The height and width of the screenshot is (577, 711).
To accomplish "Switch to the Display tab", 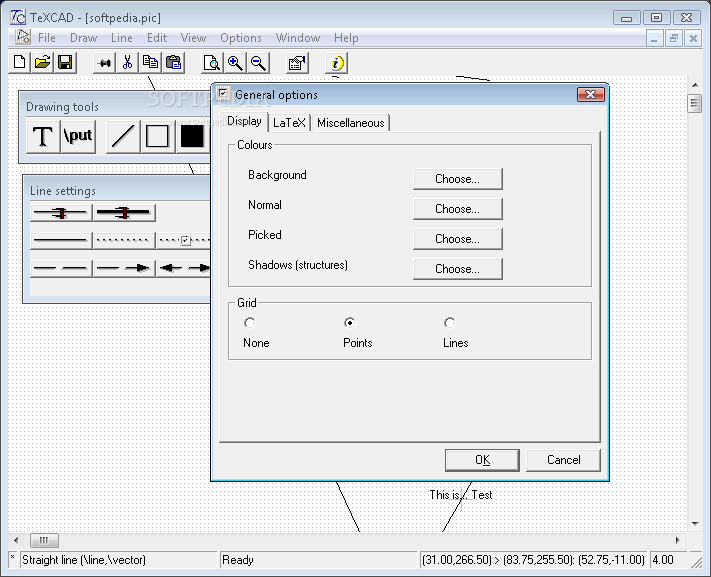I will pos(244,122).
